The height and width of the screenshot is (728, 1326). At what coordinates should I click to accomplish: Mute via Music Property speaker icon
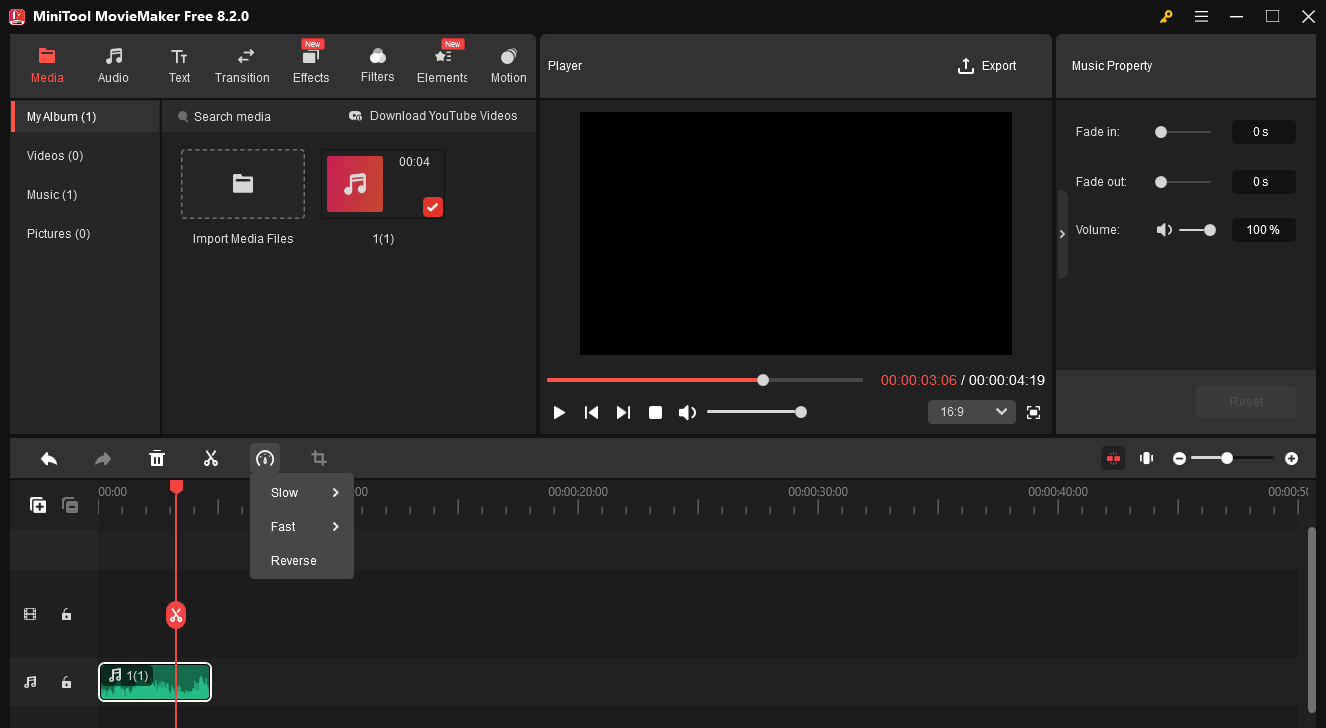[x=1164, y=230]
